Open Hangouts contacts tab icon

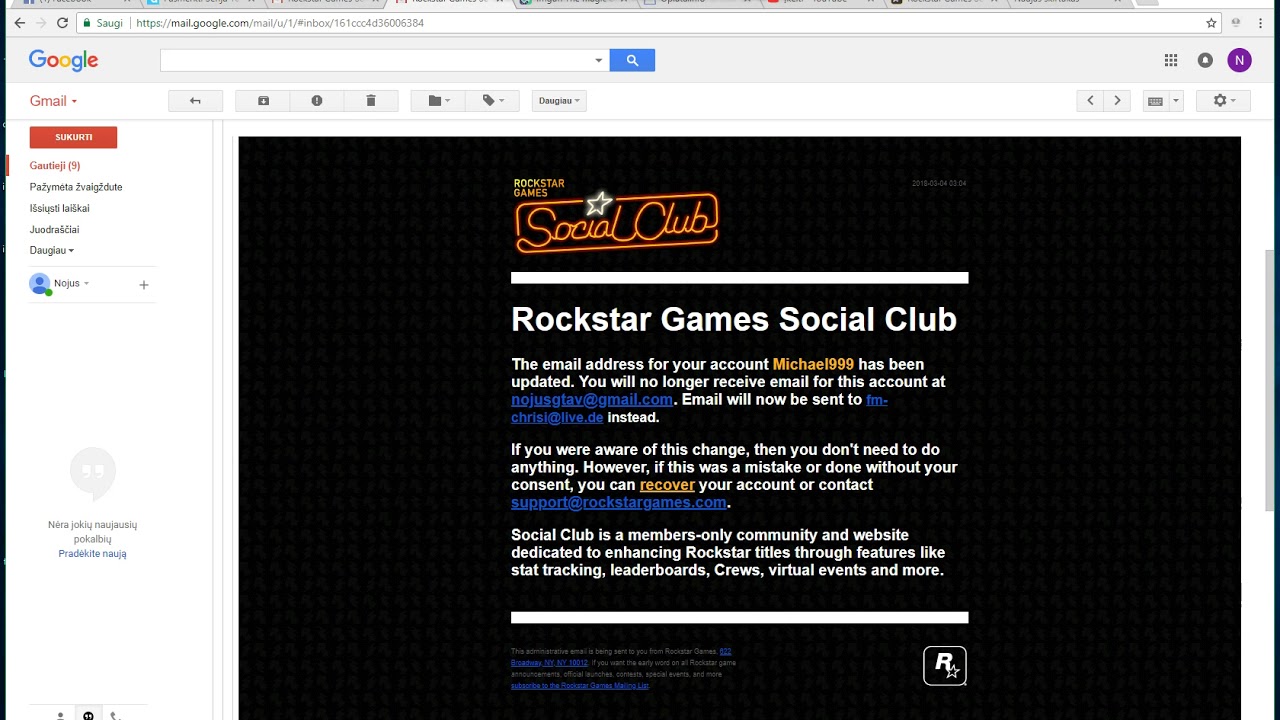(x=60, y=715)
